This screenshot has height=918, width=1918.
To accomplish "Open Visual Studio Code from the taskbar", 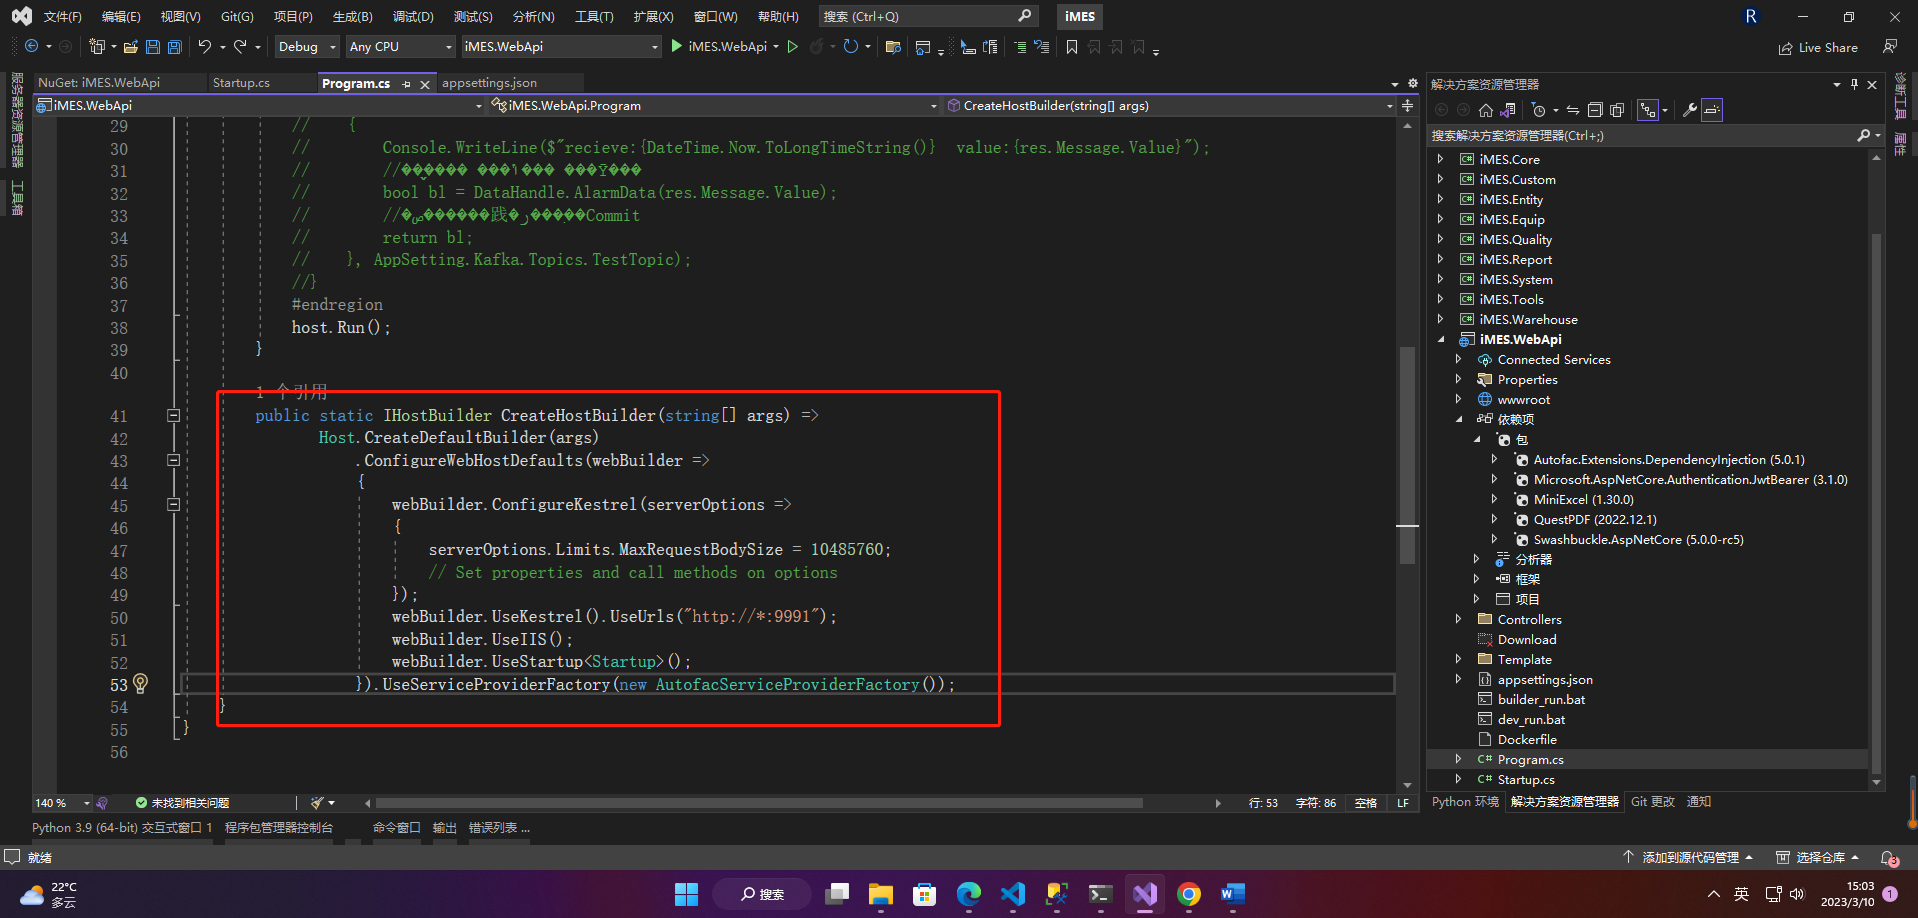I will tap(1012, 894).
